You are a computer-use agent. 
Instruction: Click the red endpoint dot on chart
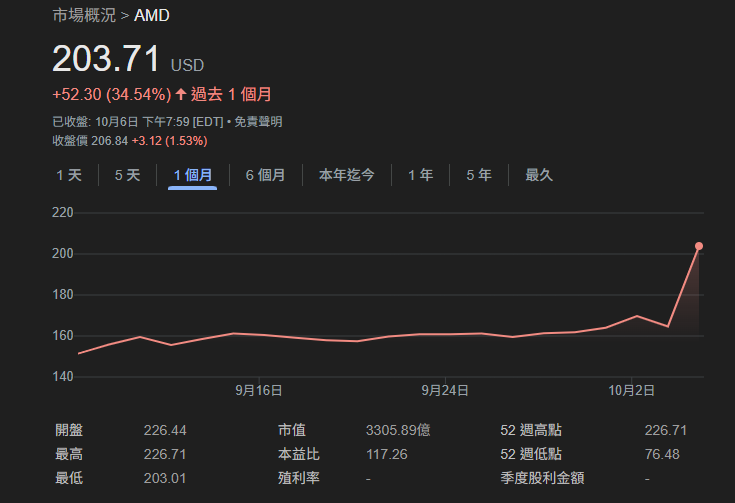click(x=699, y=246)
